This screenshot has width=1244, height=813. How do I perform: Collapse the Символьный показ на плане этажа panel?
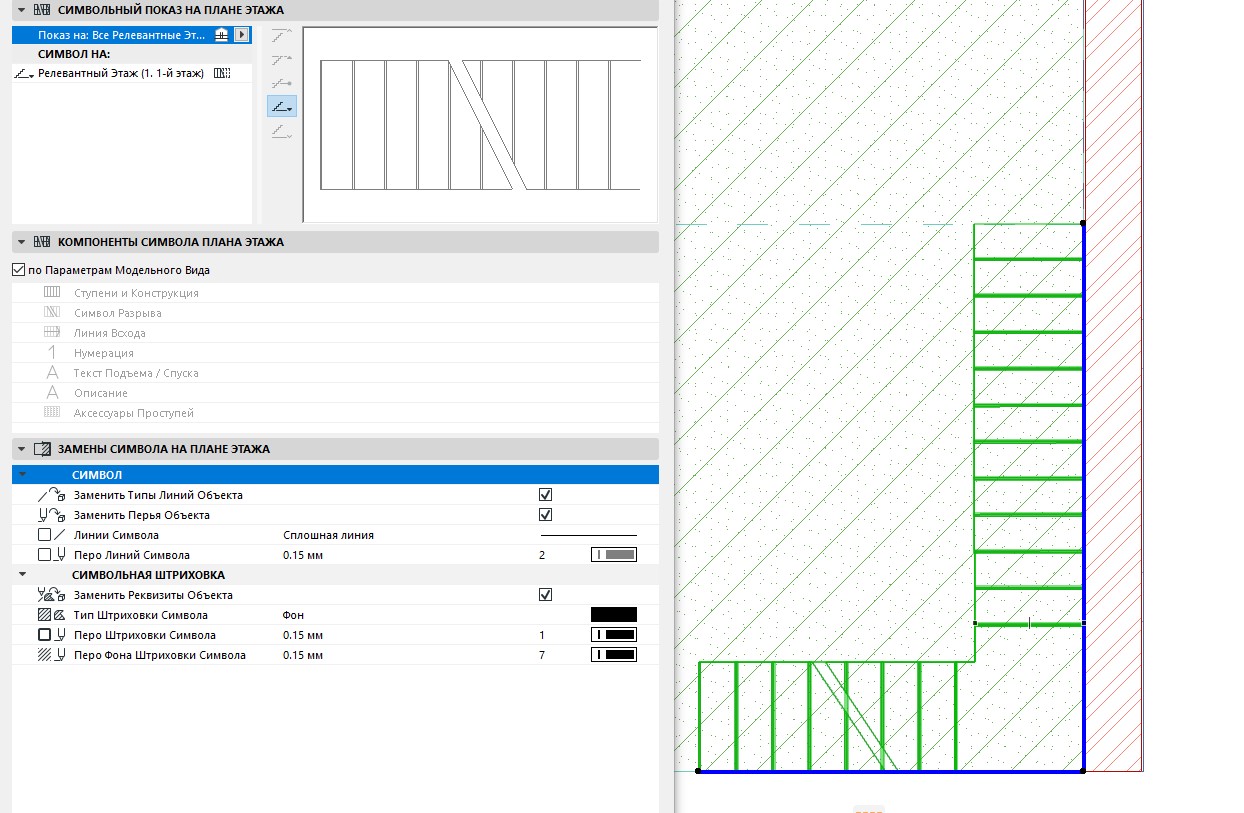(21, 10)
